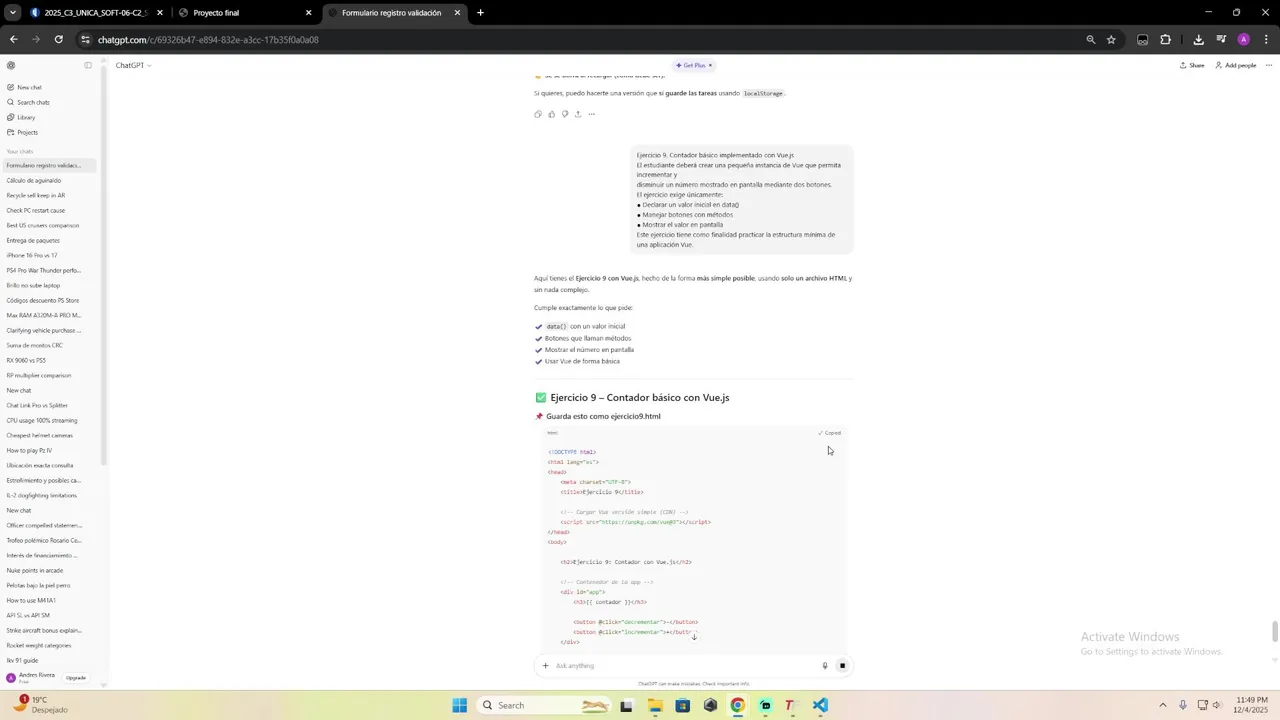Open browser Downloads
1280x720 pixels.
[x=1198, y=40]
